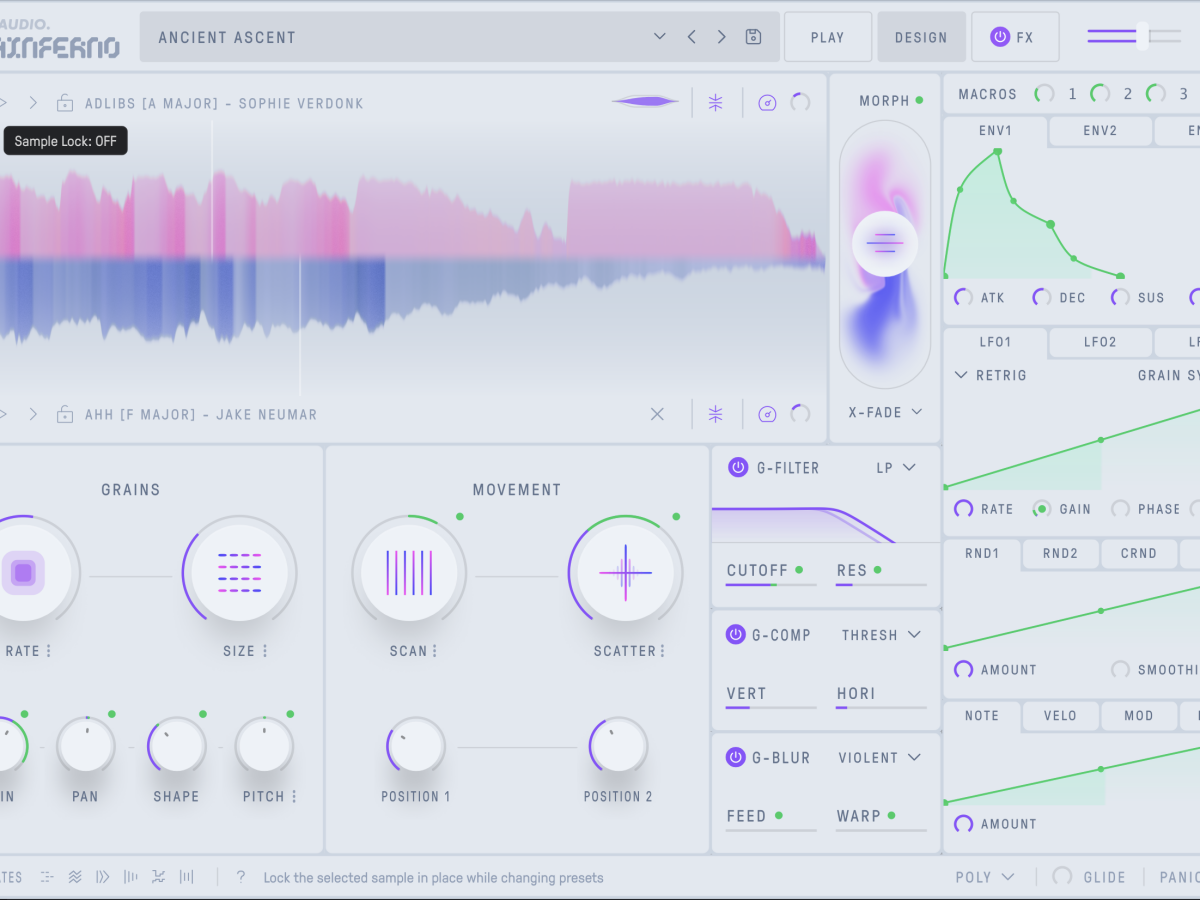Open the ANCIENT ASCENT preset dropdown

click(659, 37)
